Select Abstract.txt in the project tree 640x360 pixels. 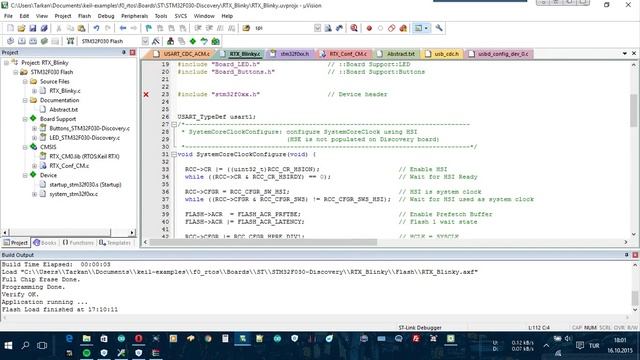click(x=63, y=110)
